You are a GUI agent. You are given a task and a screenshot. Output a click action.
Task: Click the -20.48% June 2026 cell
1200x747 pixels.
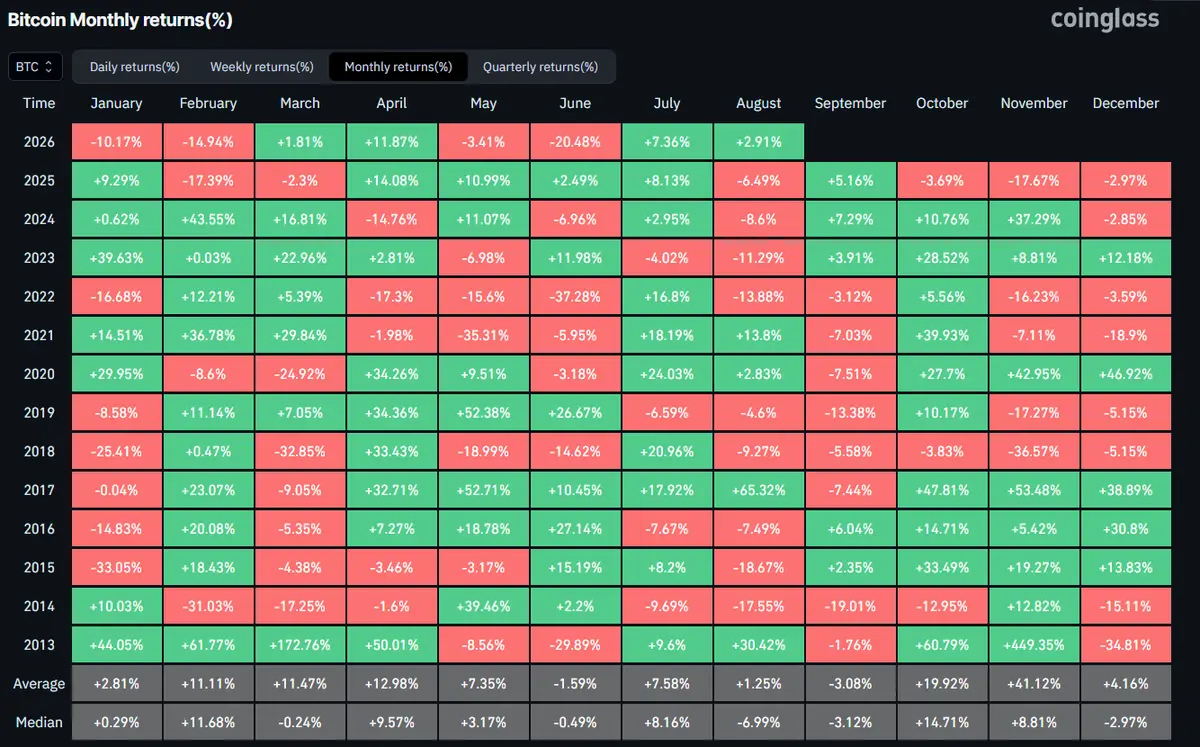pyautogui.click(x=575, y=142)
